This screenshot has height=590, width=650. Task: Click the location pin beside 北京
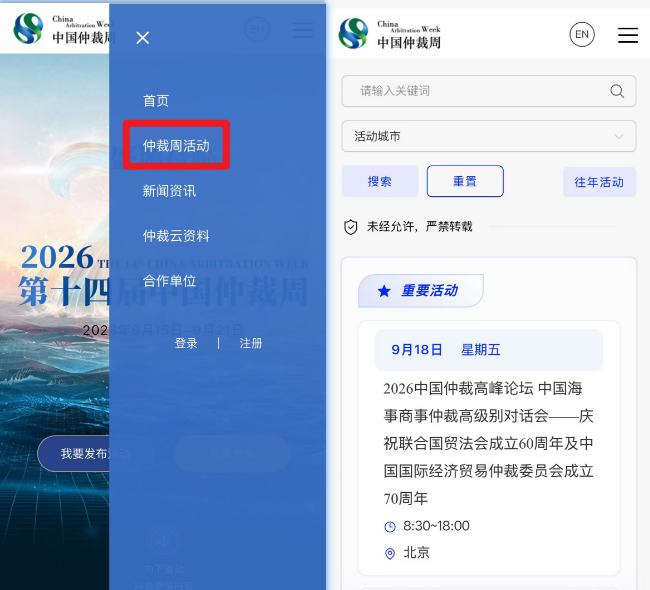pyautogui.click(x=390, y=554)
